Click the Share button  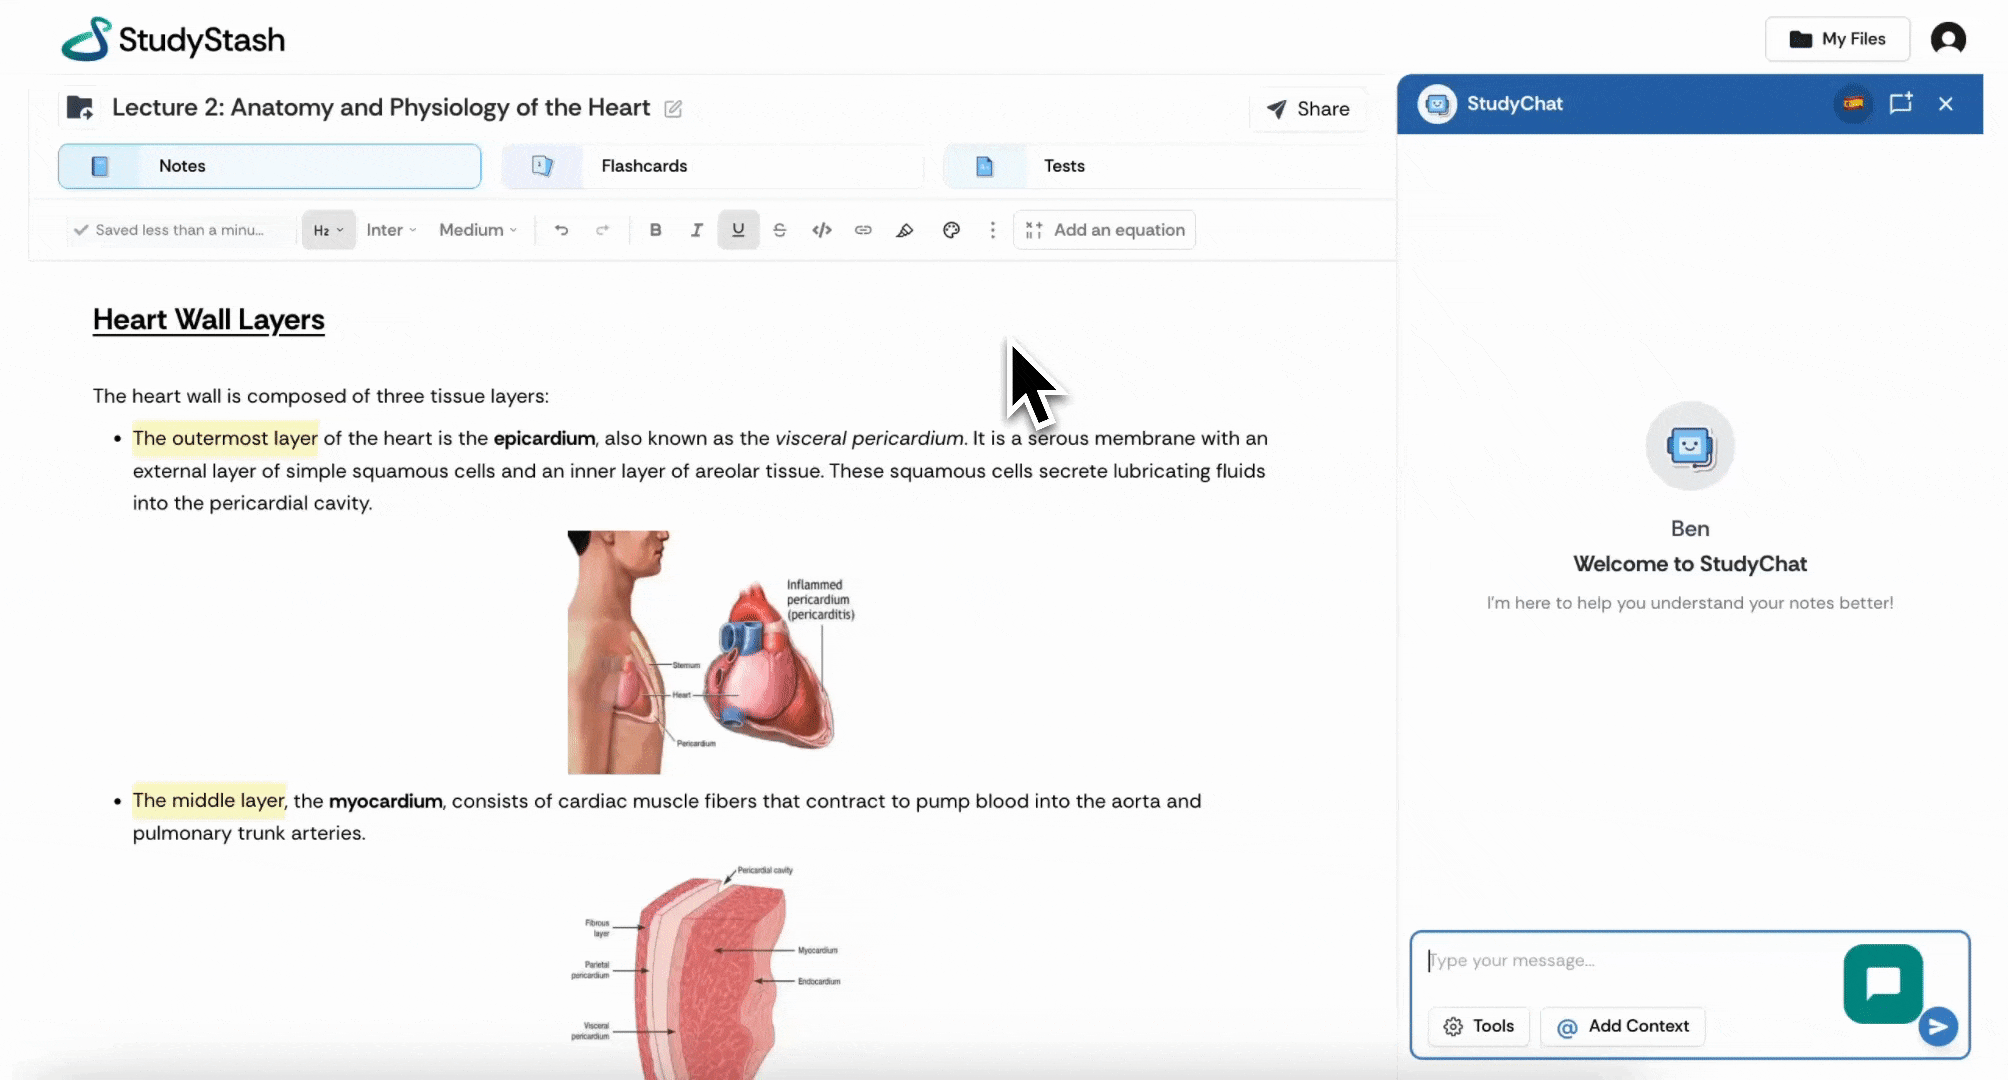tap(1308, 109)
